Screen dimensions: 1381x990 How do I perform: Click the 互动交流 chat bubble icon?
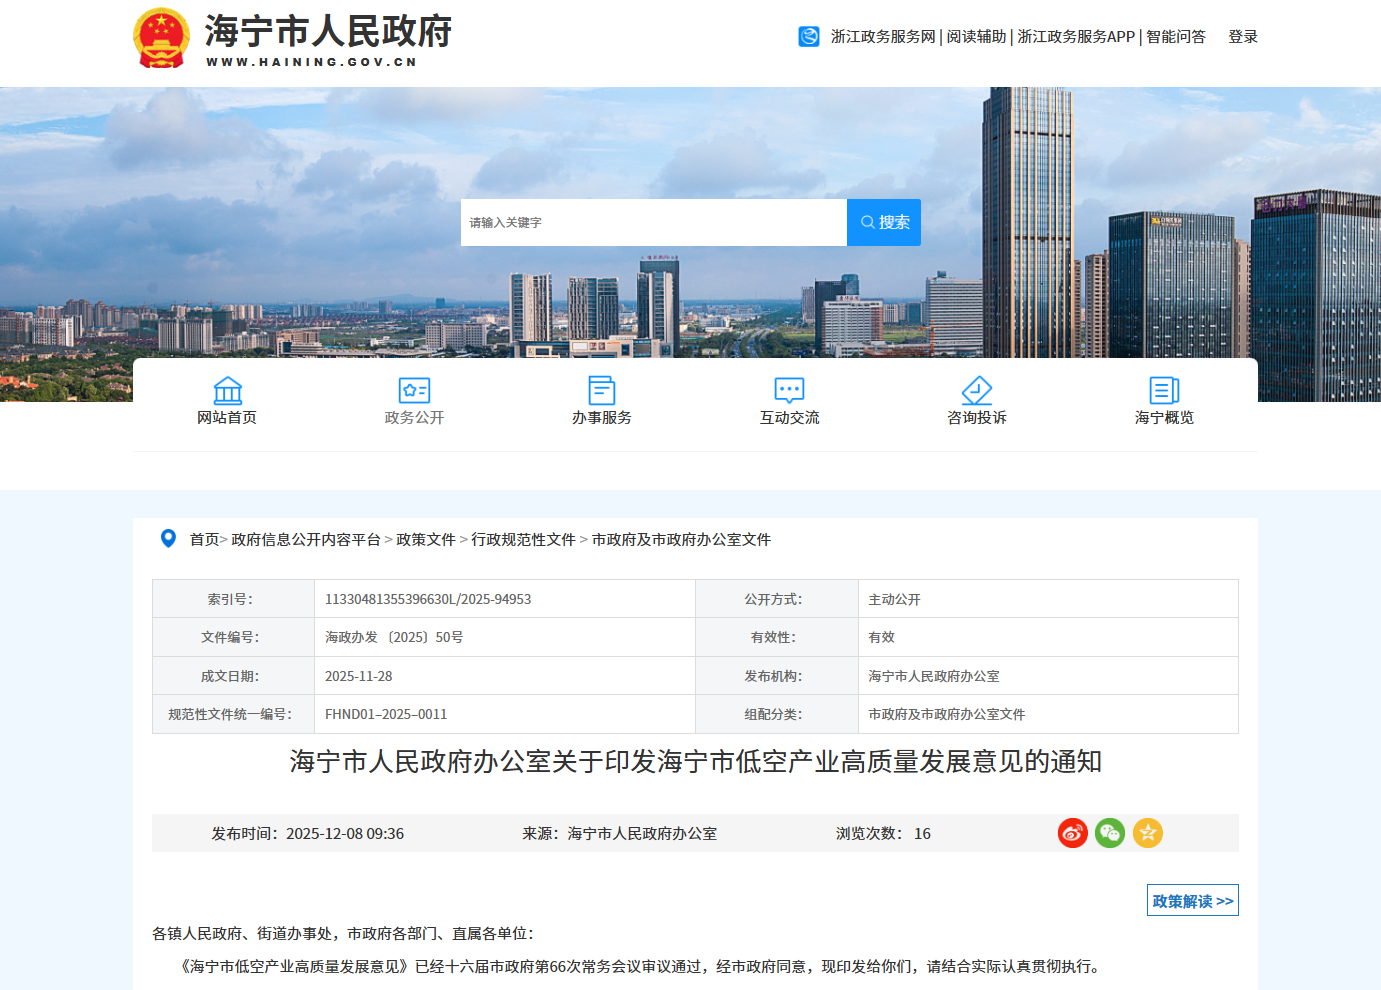[x=789, y=390]
